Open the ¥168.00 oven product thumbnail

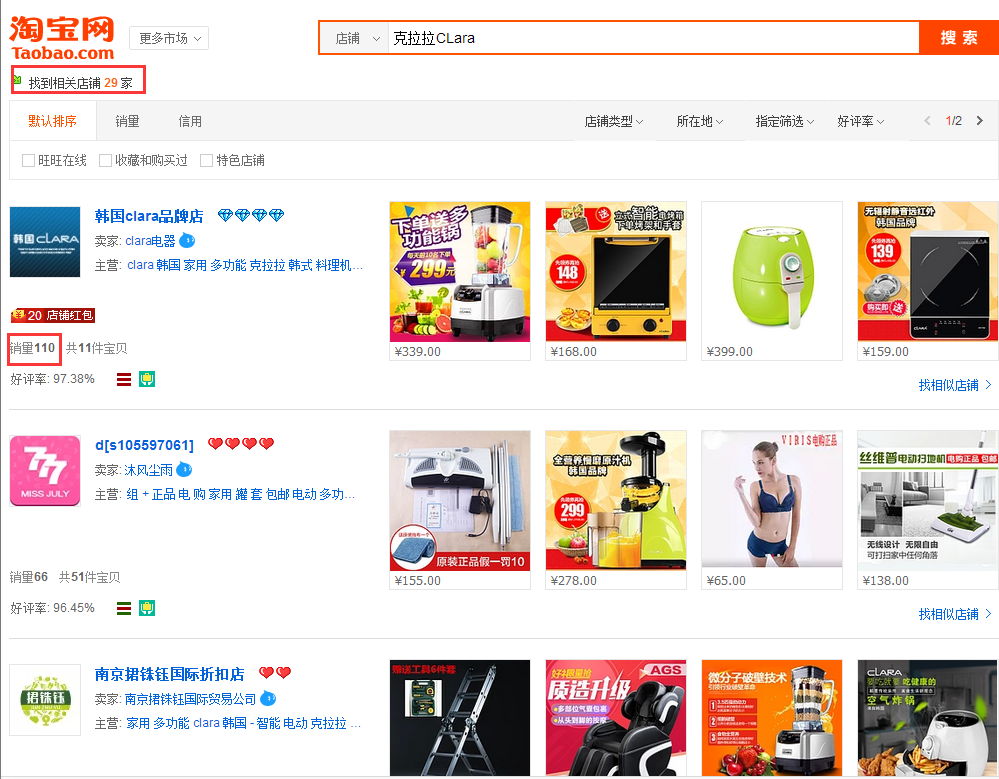tap(616, 272)
